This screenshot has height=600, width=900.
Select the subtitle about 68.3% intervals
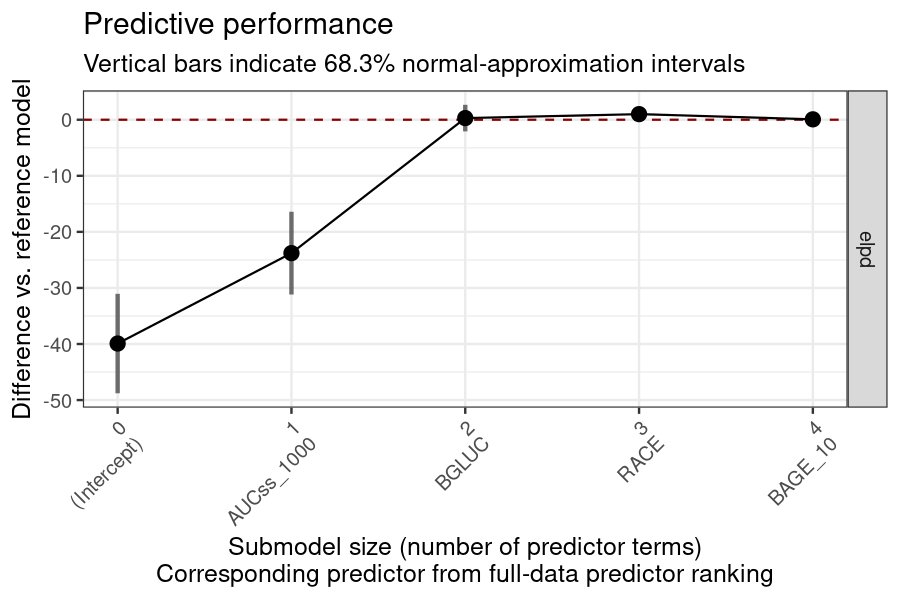pyautogui.click(x=414, y=64)
